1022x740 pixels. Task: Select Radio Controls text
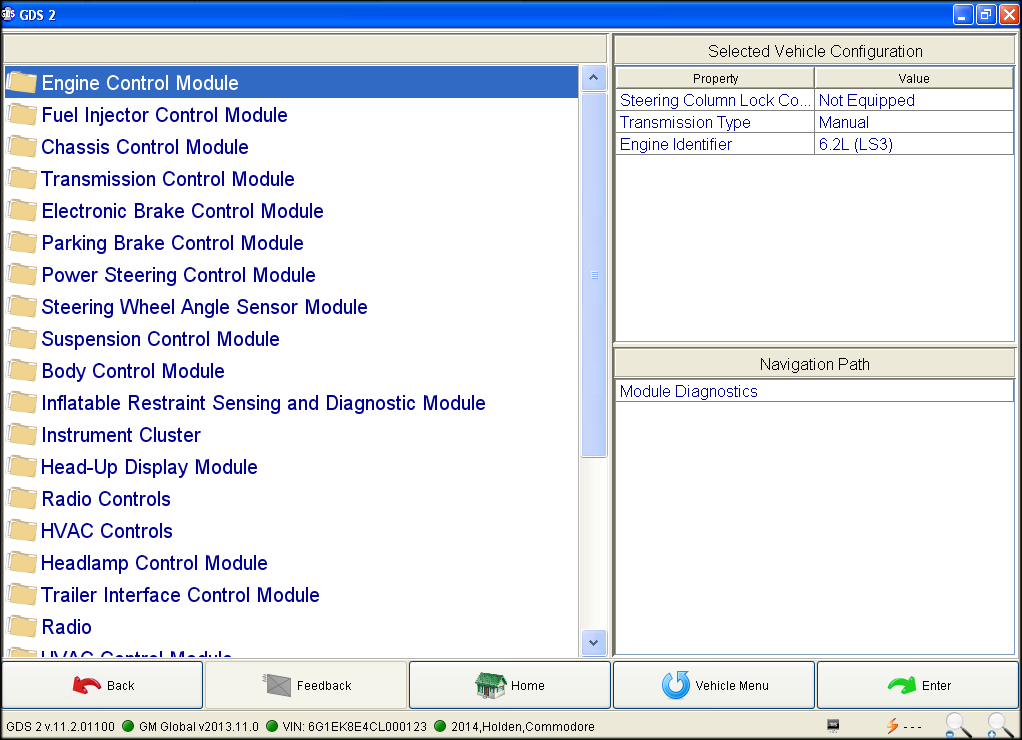(x=106, y=498)
